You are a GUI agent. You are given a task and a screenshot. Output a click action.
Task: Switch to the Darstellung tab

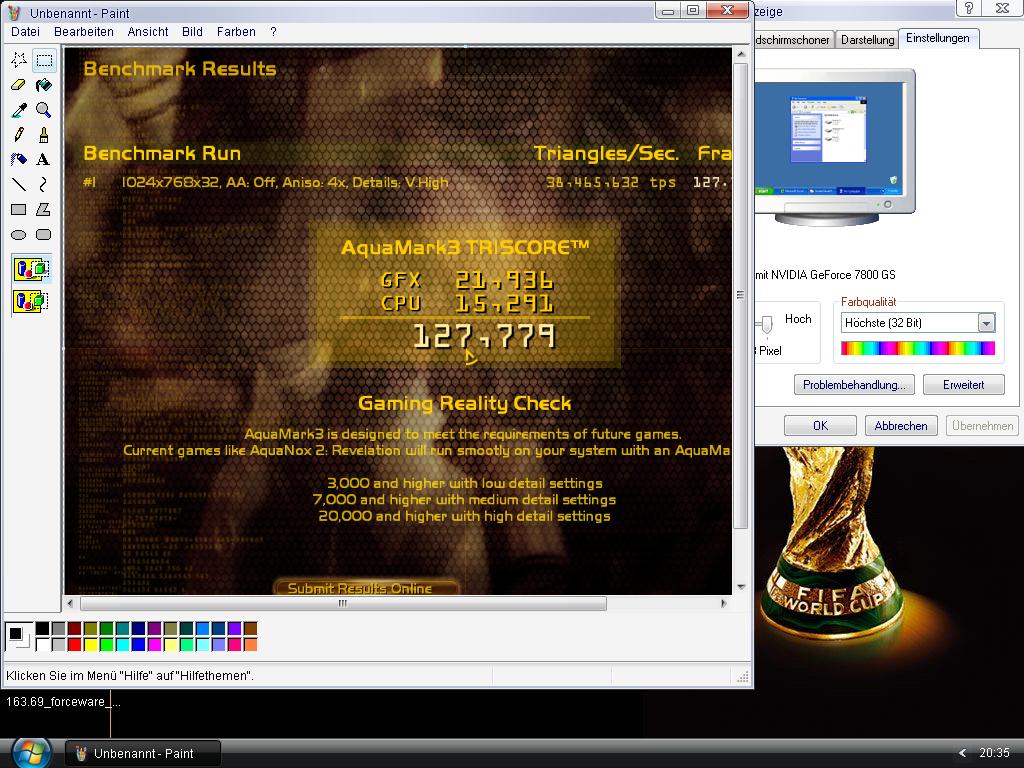coord(867,40)
